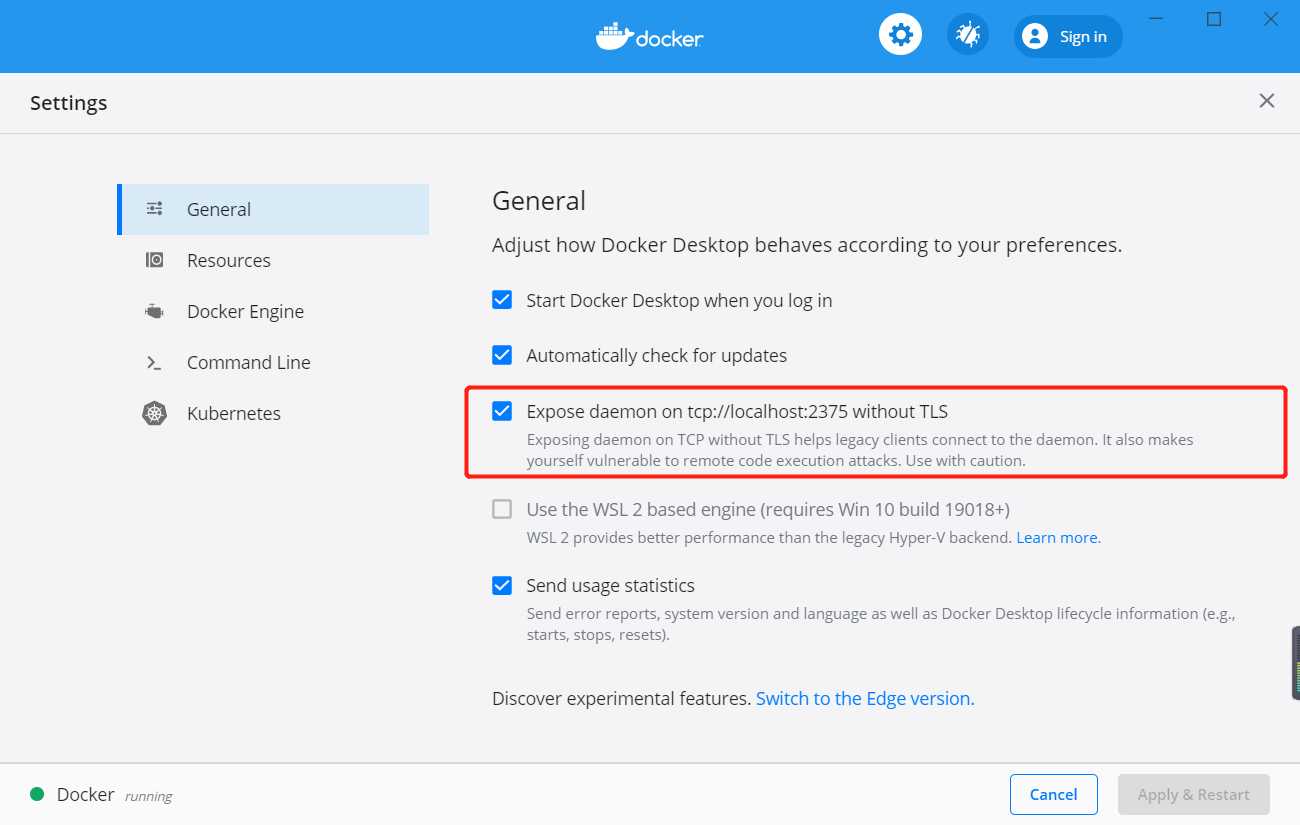Click text "Discover experimental features."
Screen dimensions: 1300x825
(621, 698)
